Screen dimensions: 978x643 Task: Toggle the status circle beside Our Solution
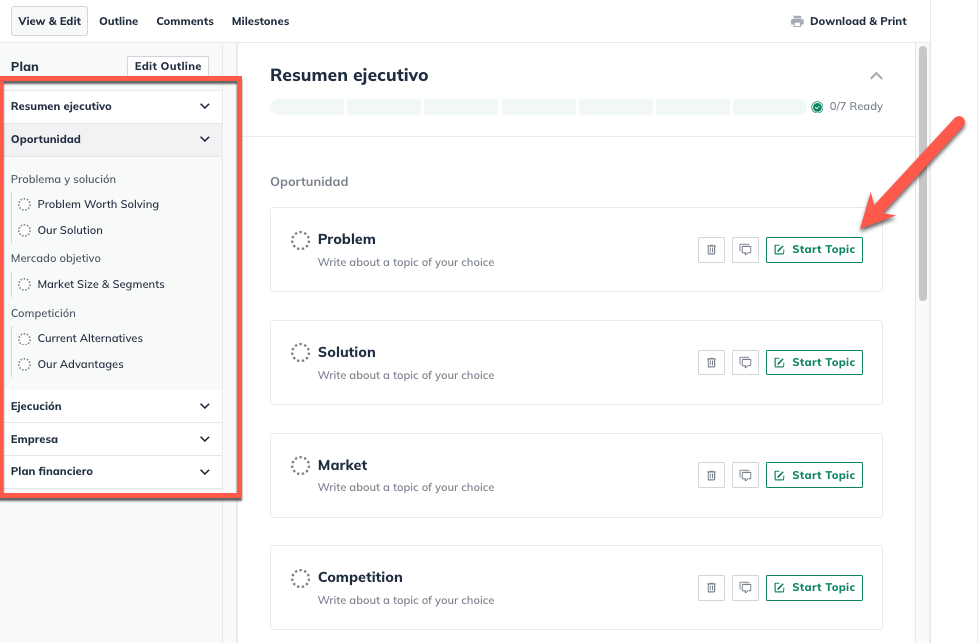[x=24, y=230]
